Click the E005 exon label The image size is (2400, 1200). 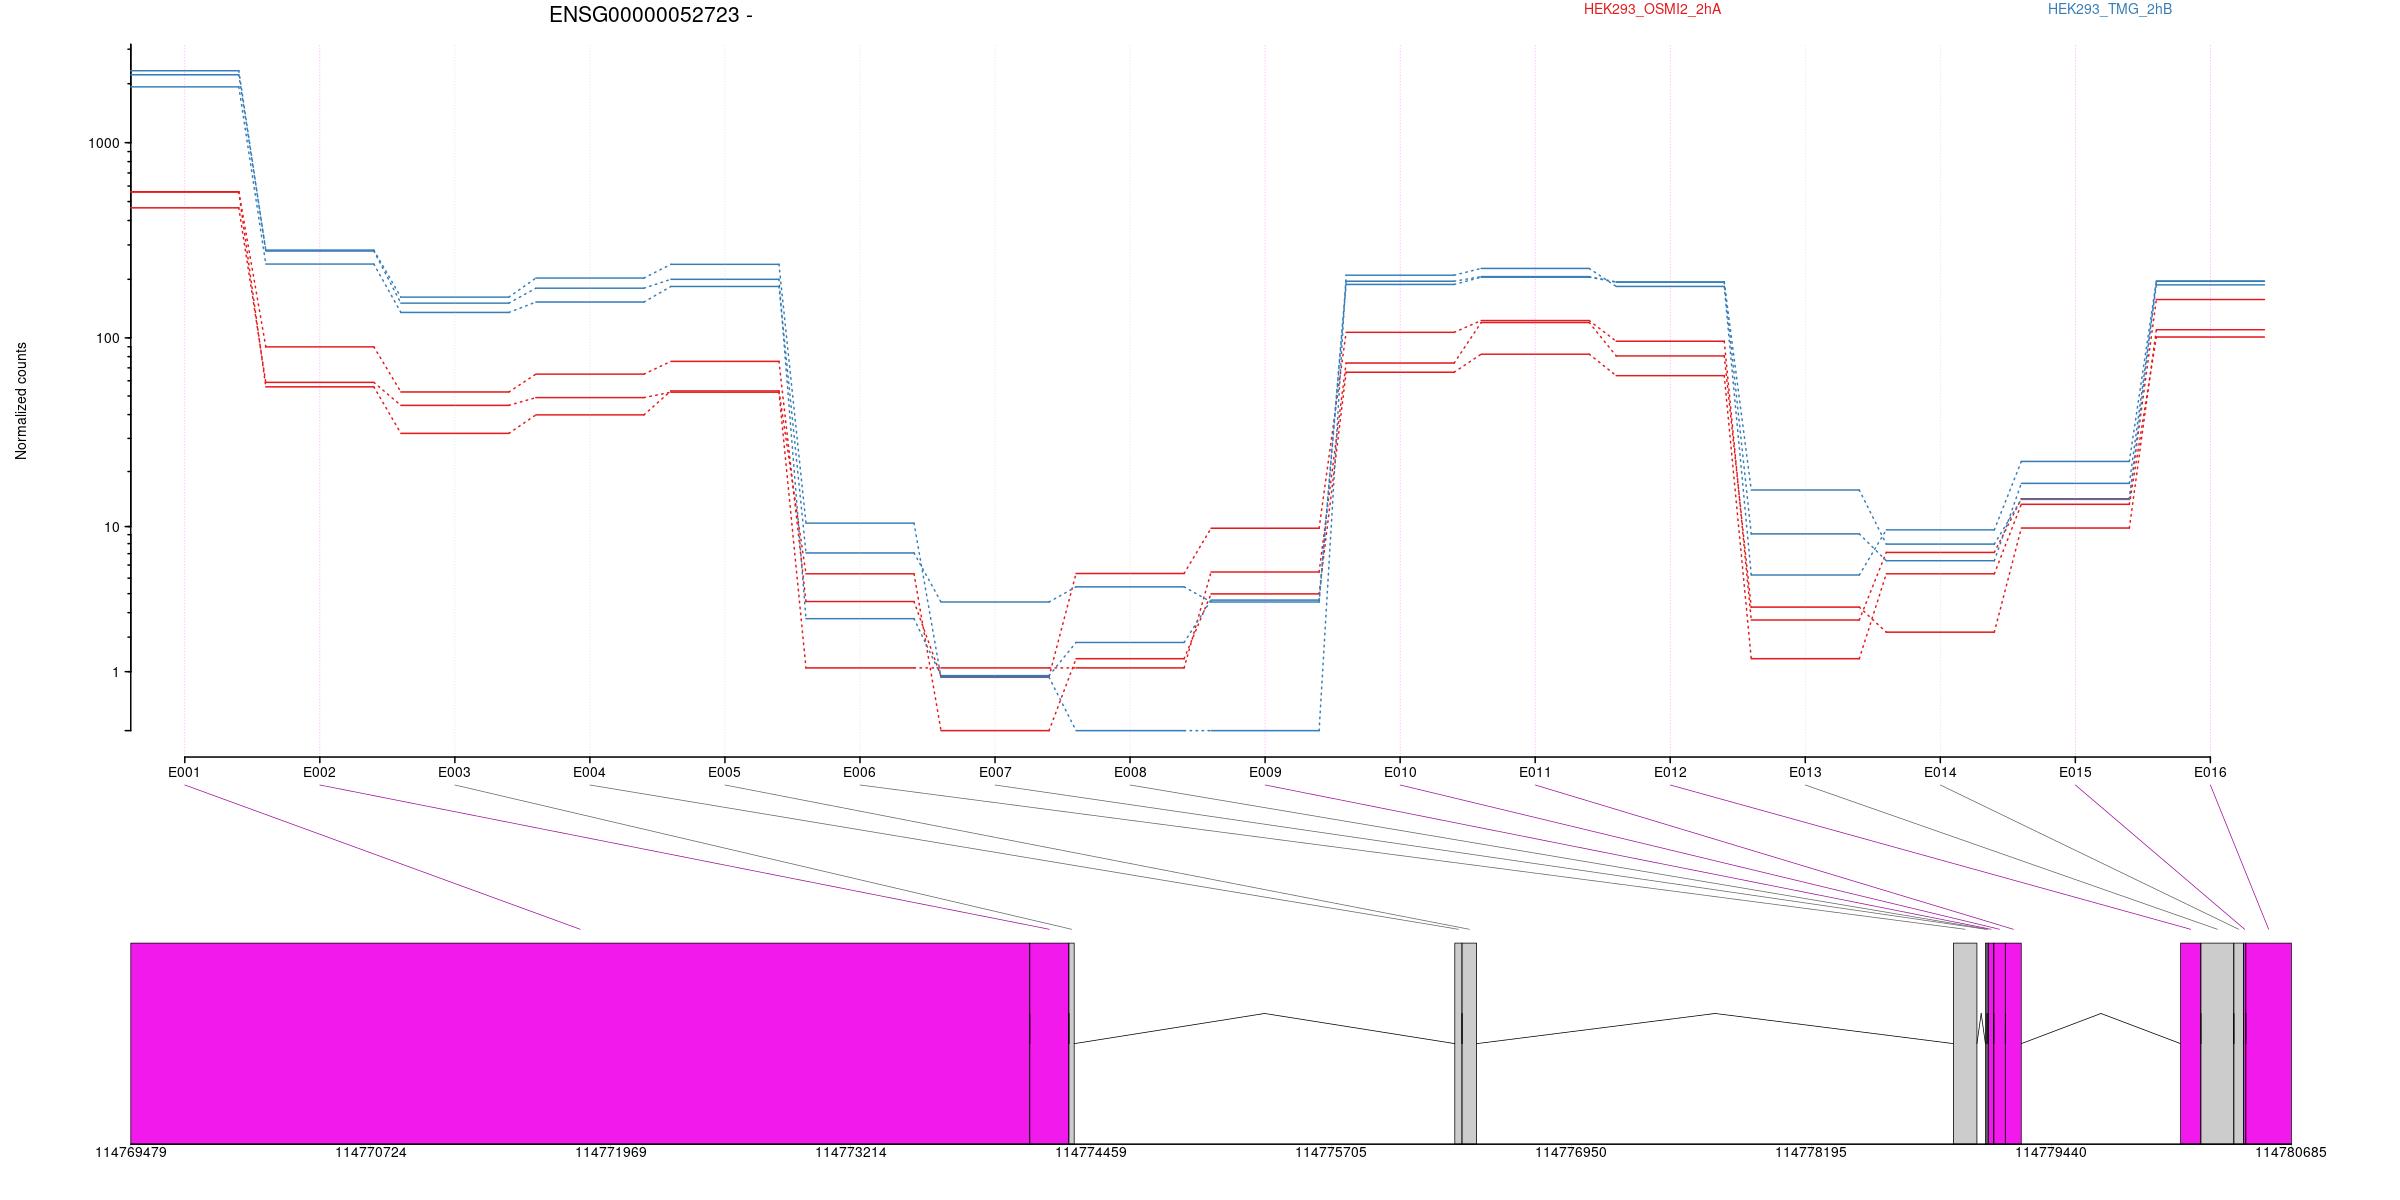(x=724, y=772)
